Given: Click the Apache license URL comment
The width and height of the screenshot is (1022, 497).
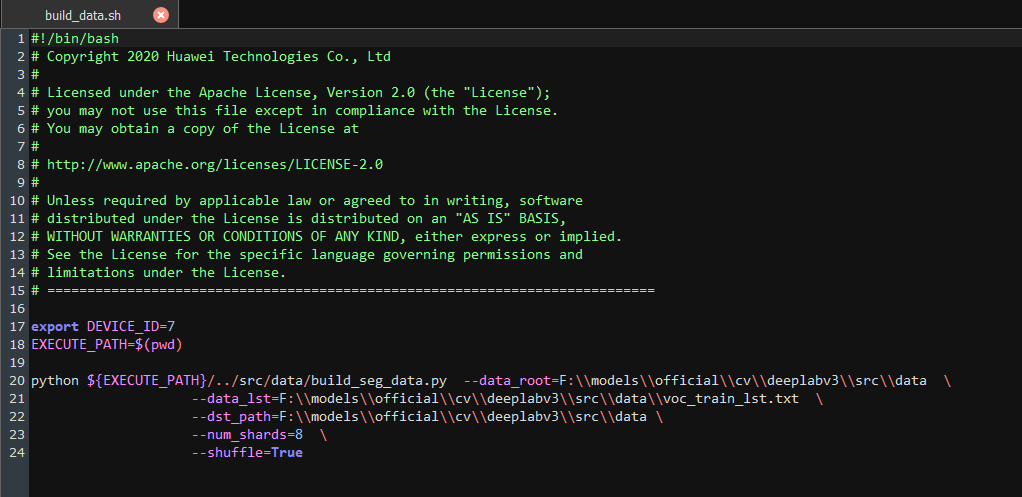Looking at the screenshot, I should [x=215, y=164].
